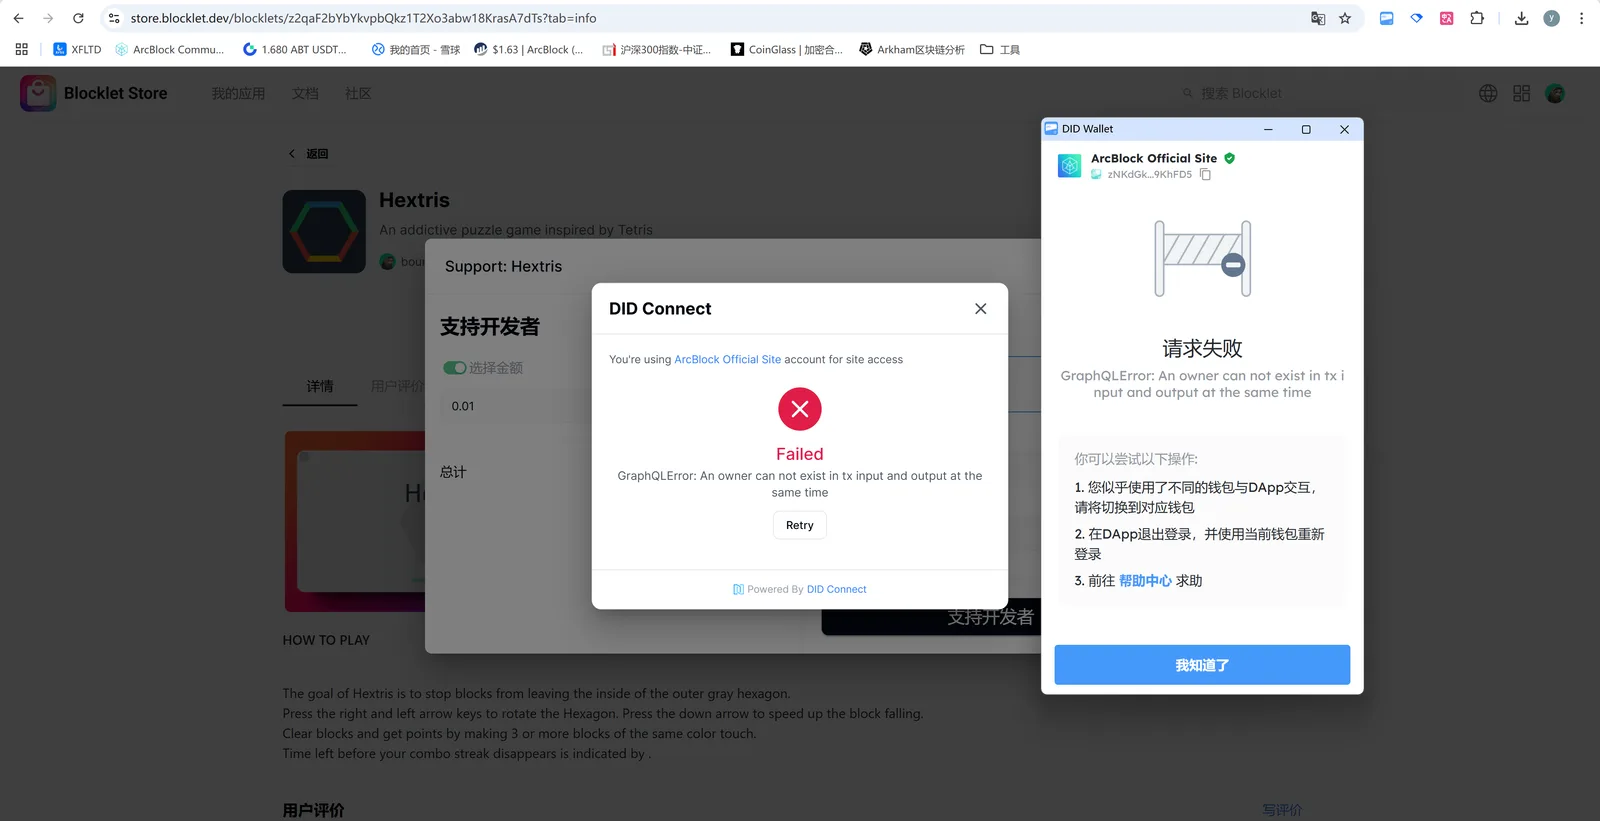
Task: Open site information icon in address bar
Action: pyautogui.click(x=114, y=18)
